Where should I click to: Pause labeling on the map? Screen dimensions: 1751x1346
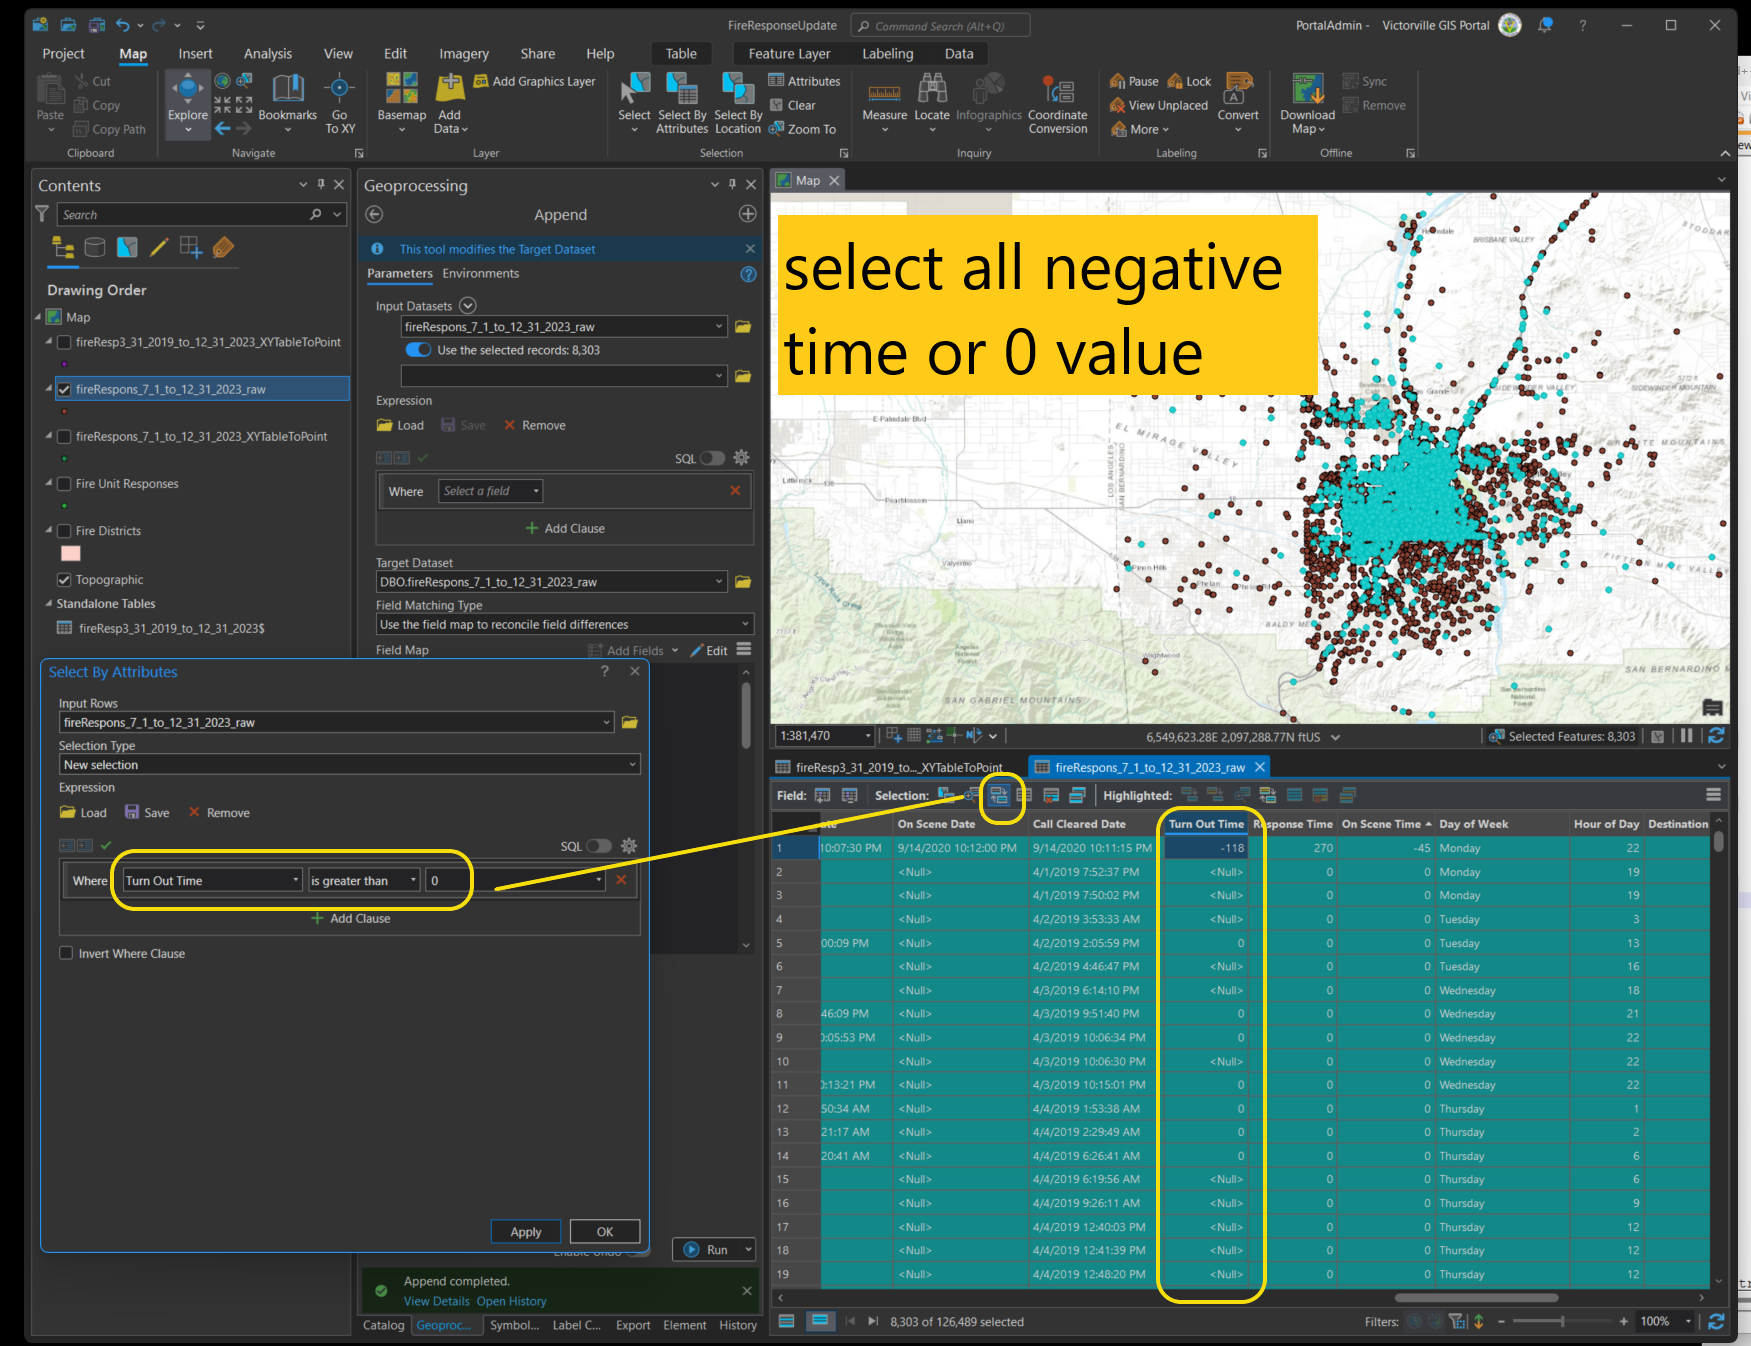click(x=1134, y=81)
